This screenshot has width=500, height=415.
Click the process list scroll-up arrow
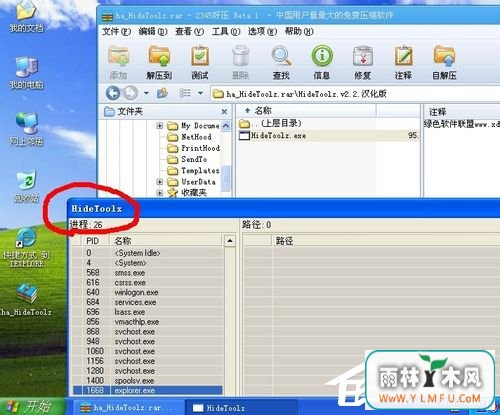230,241
